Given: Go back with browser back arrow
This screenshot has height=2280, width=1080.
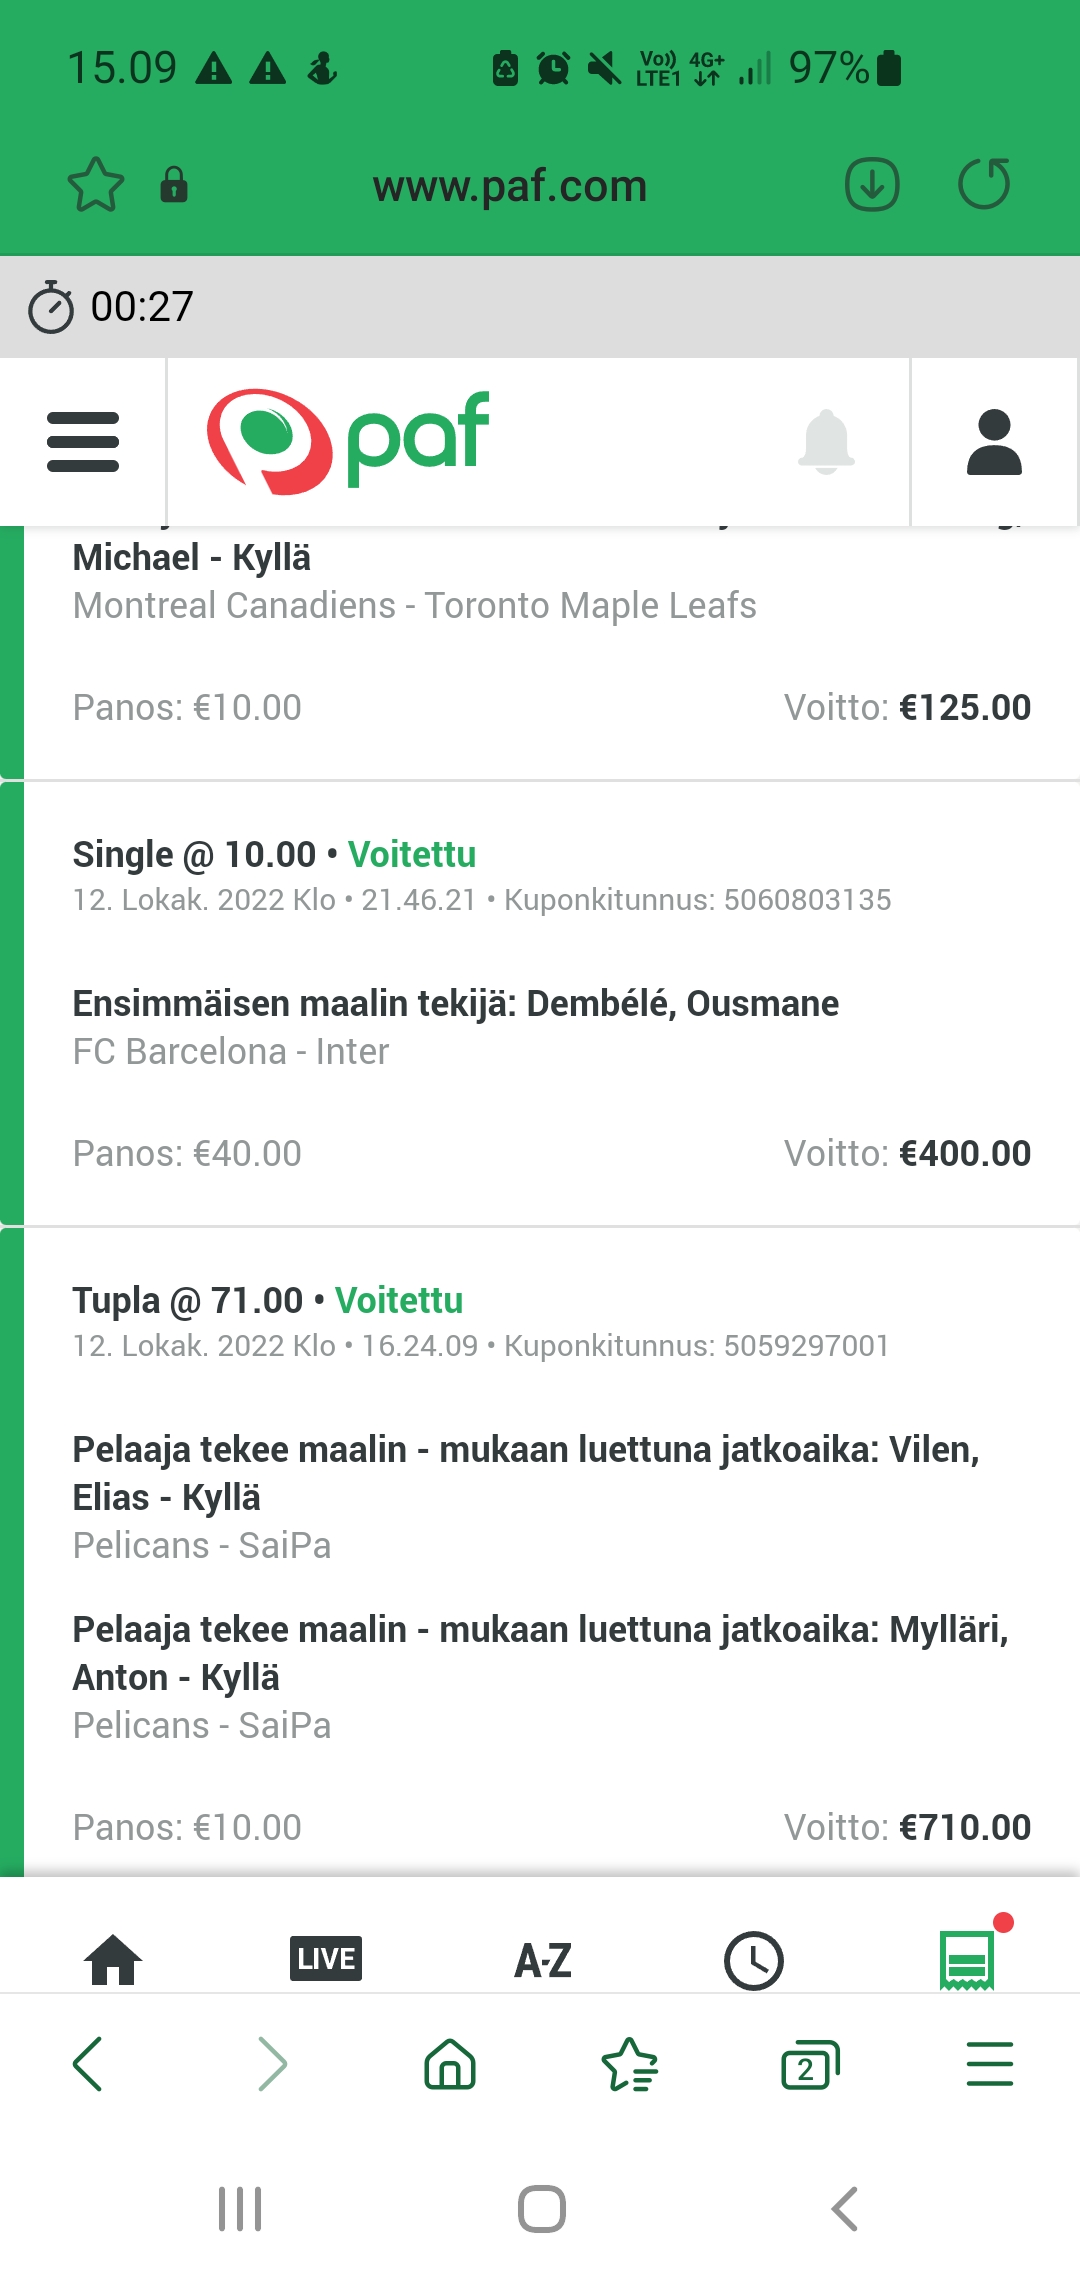Looking at the screenshot, I should click(88, 2064).
